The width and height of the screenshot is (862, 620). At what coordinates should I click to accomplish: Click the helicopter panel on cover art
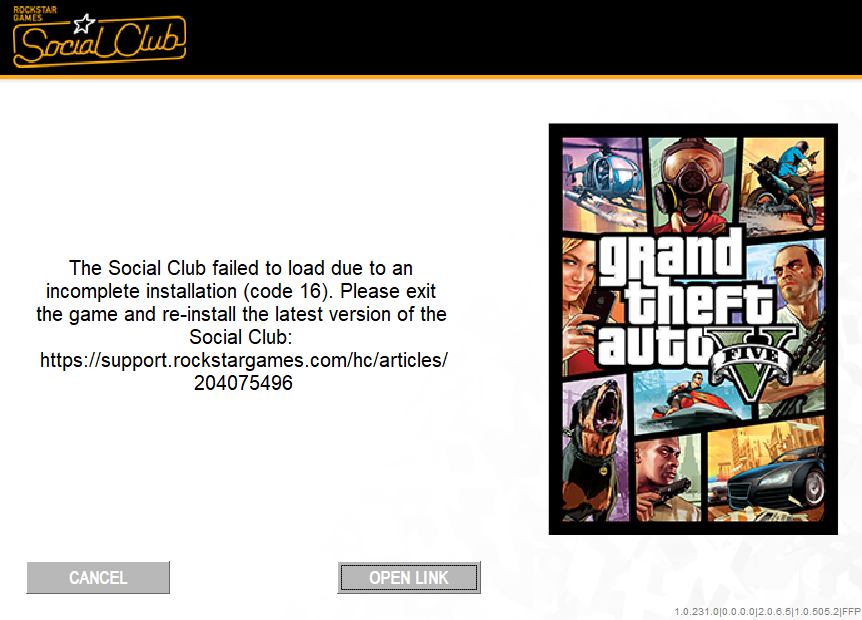click(x=603, y=184)
